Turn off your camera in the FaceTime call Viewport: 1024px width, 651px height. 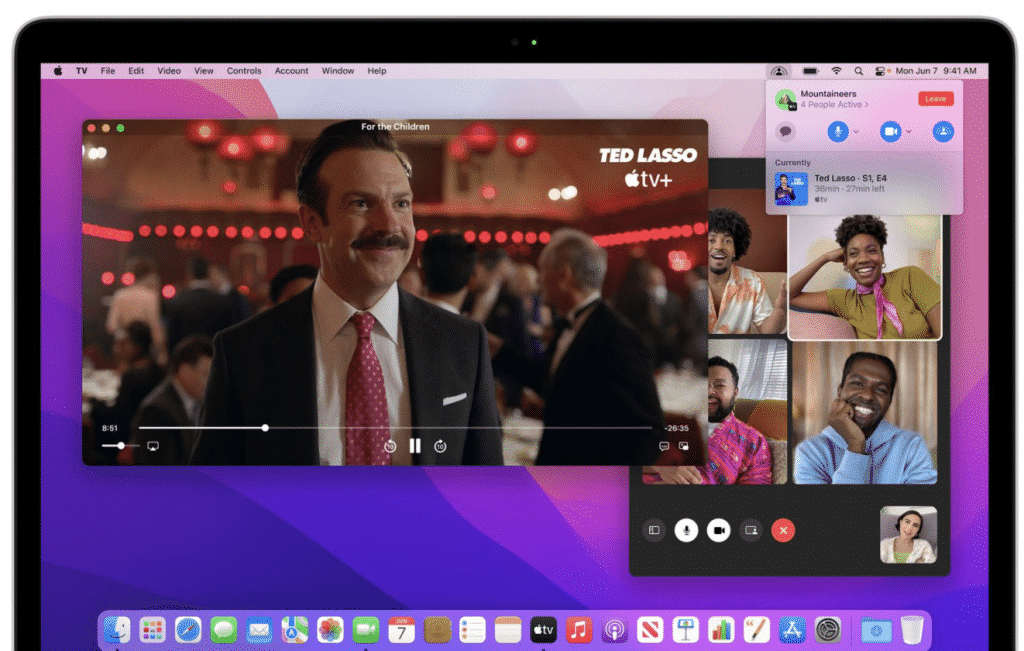tap(720, 530)
